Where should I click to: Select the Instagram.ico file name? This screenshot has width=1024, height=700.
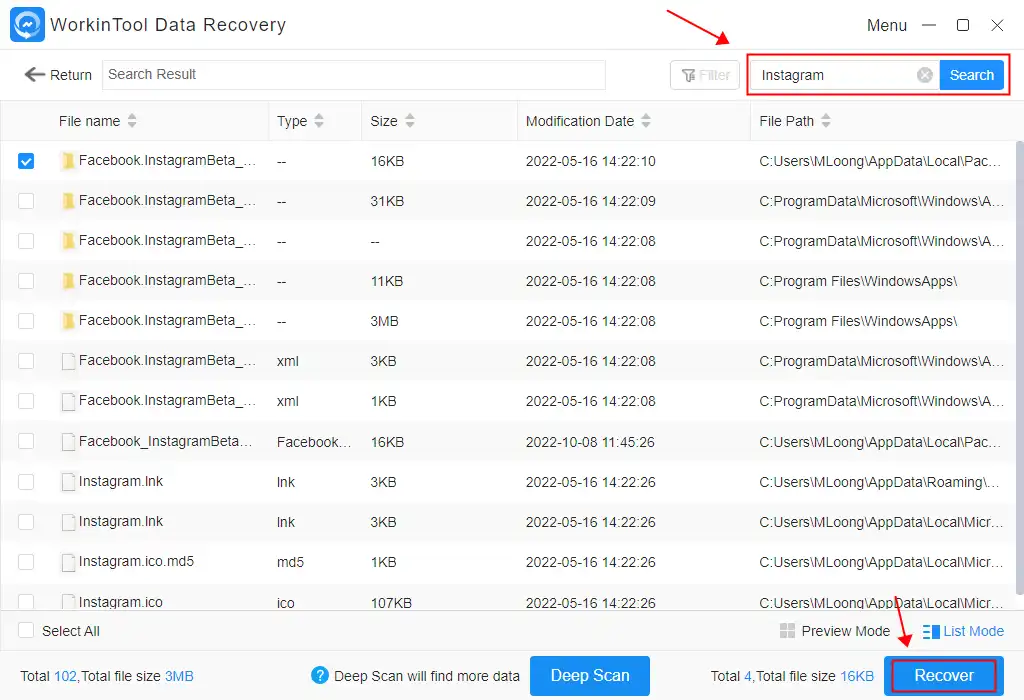(x=121, y=602)
